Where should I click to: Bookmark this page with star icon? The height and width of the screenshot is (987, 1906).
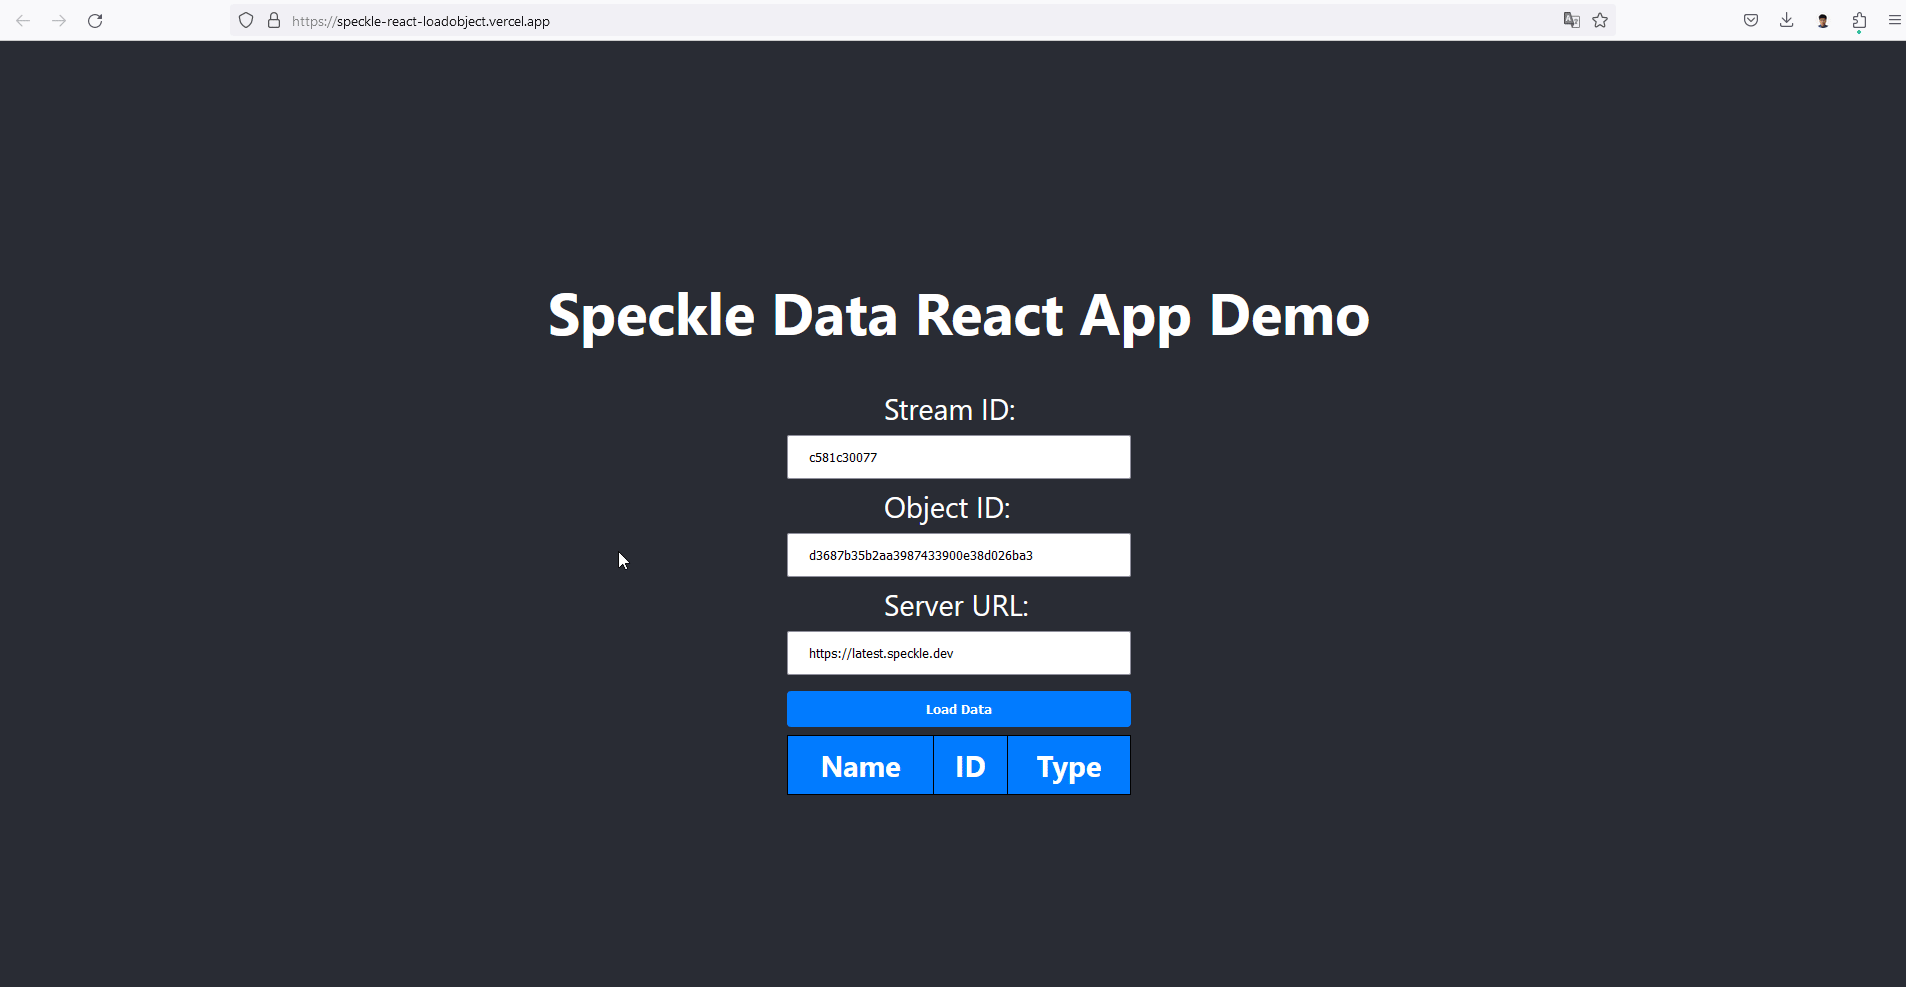[1600, 20]
